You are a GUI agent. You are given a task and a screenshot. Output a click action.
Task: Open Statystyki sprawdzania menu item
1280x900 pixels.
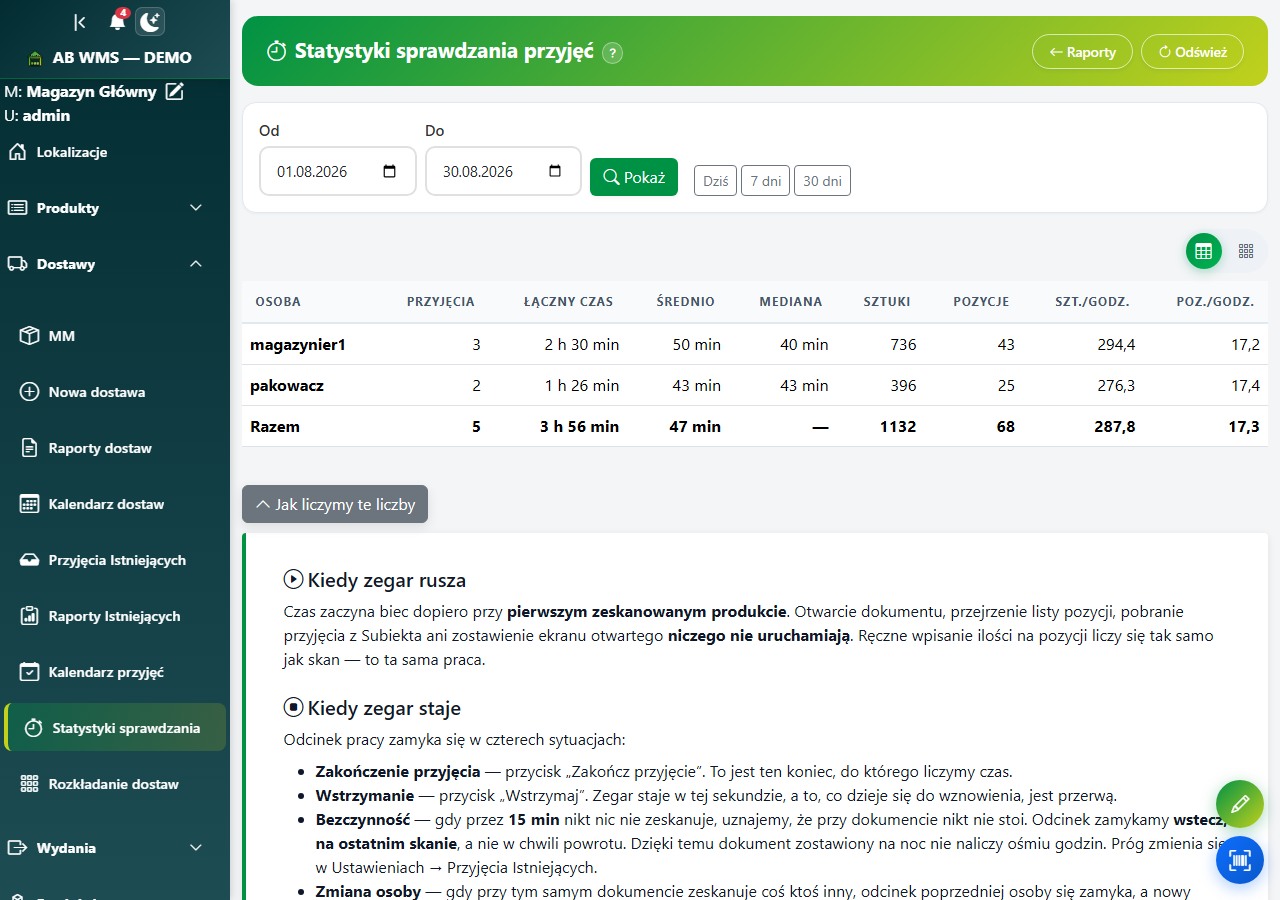click(115, 728)
